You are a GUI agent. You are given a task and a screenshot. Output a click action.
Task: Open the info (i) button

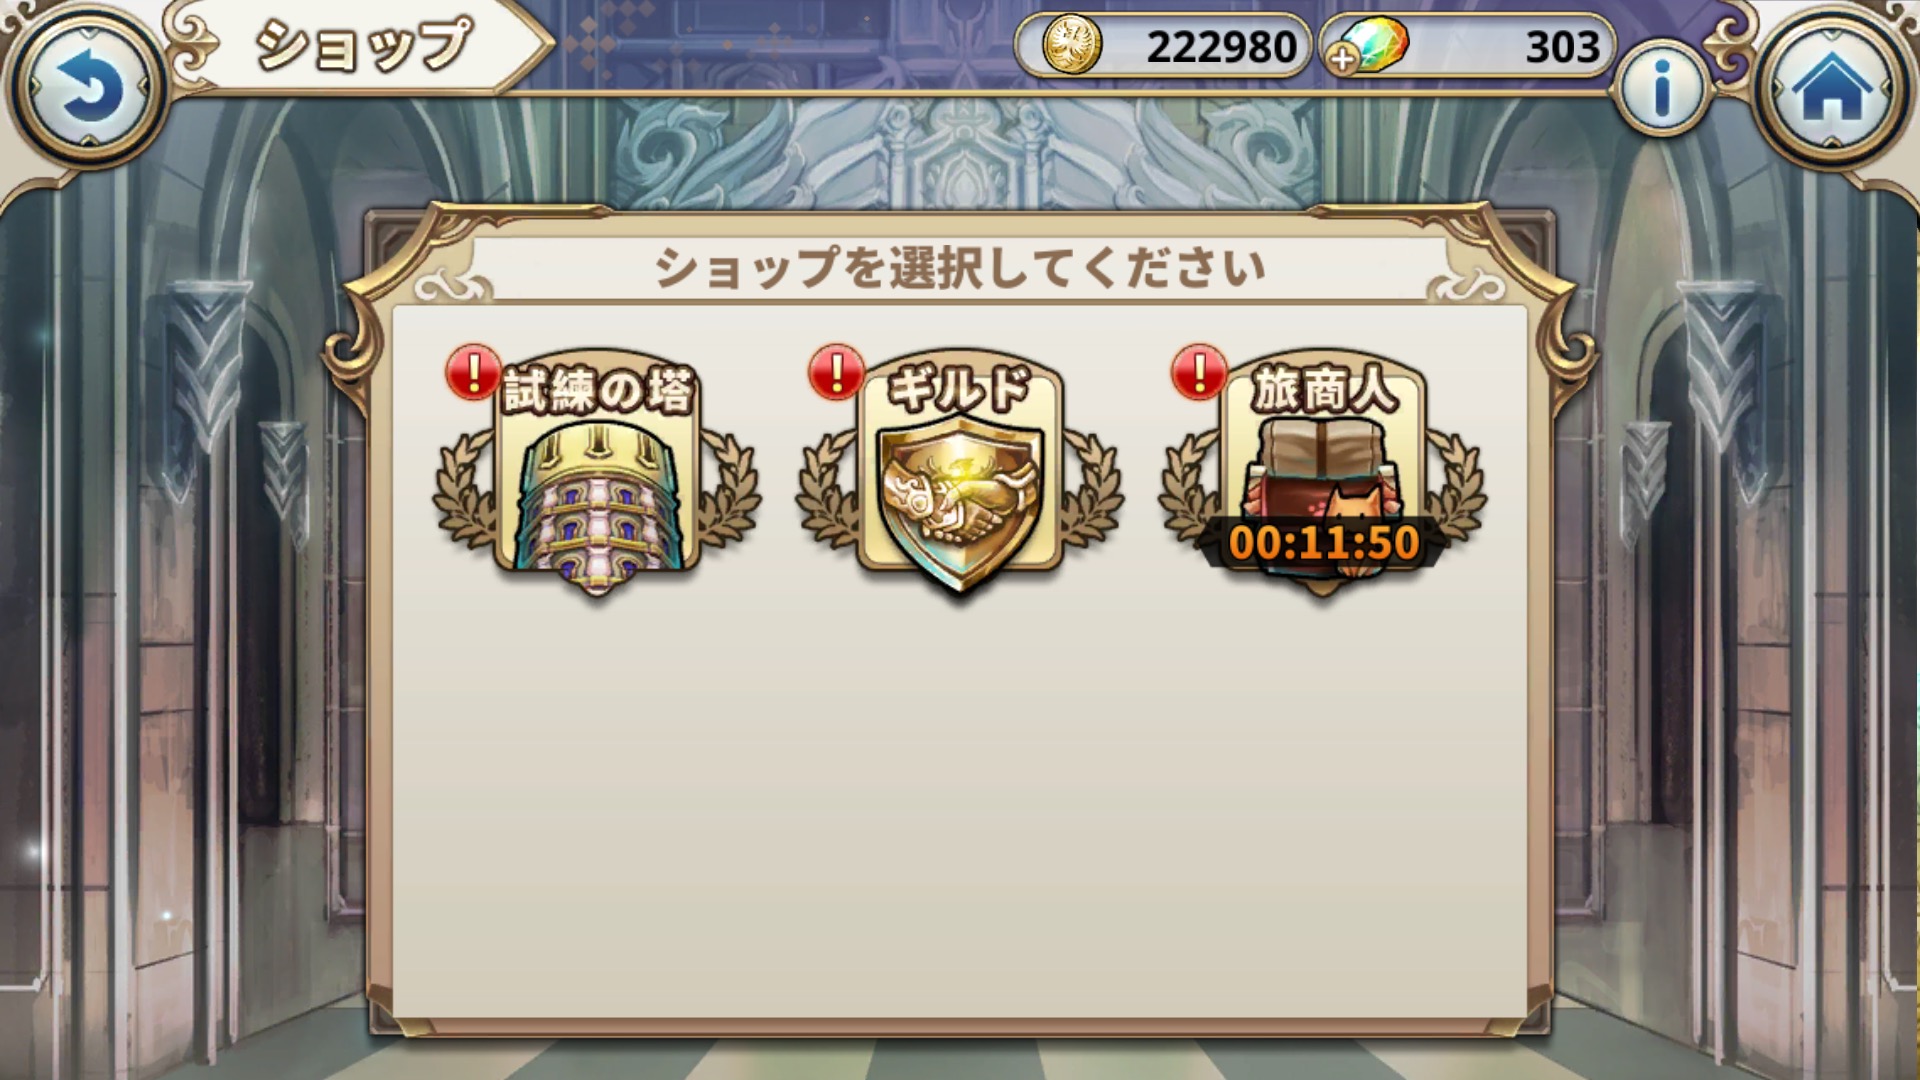coord(1662,89)
